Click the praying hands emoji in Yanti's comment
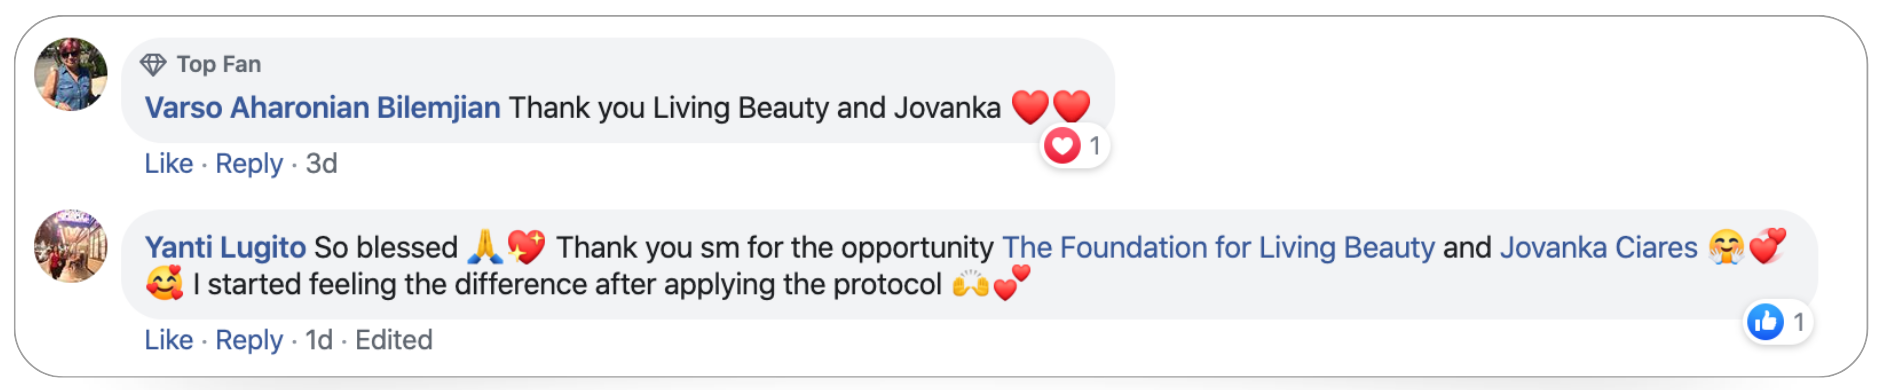 485,246
